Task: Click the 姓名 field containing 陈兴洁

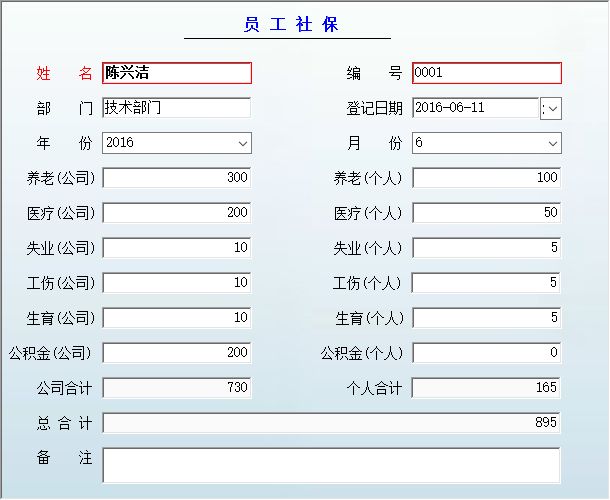Action: 177,73
